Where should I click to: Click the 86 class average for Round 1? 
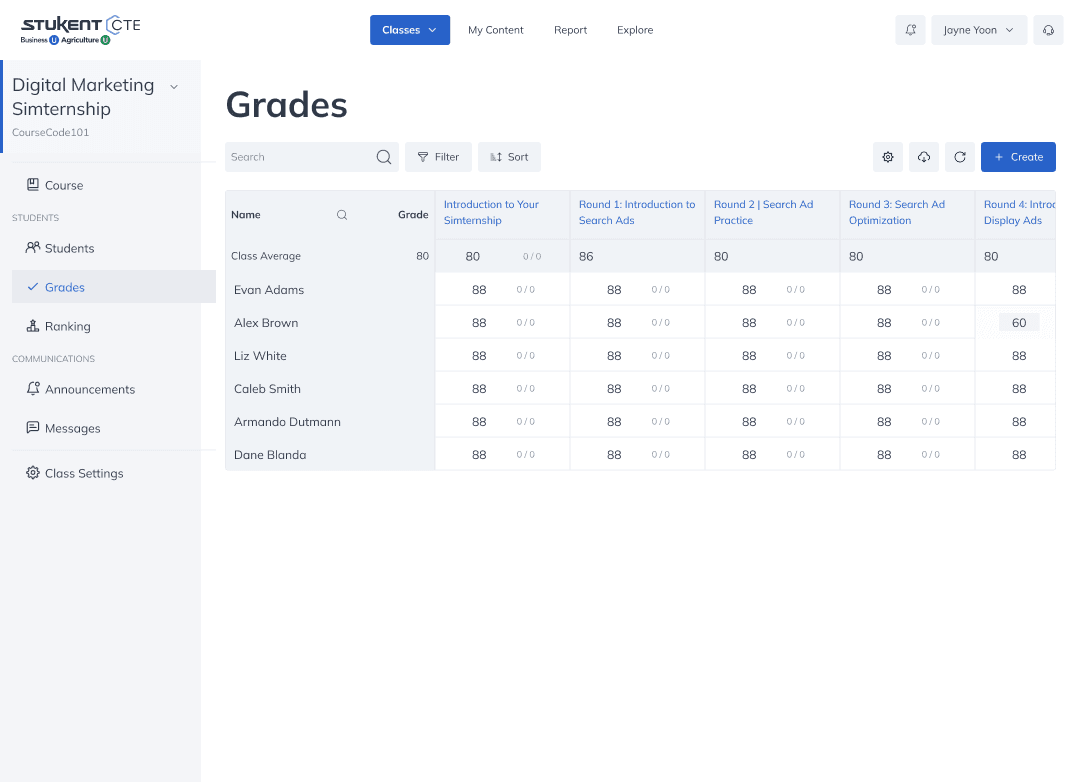tap(586, 256)
